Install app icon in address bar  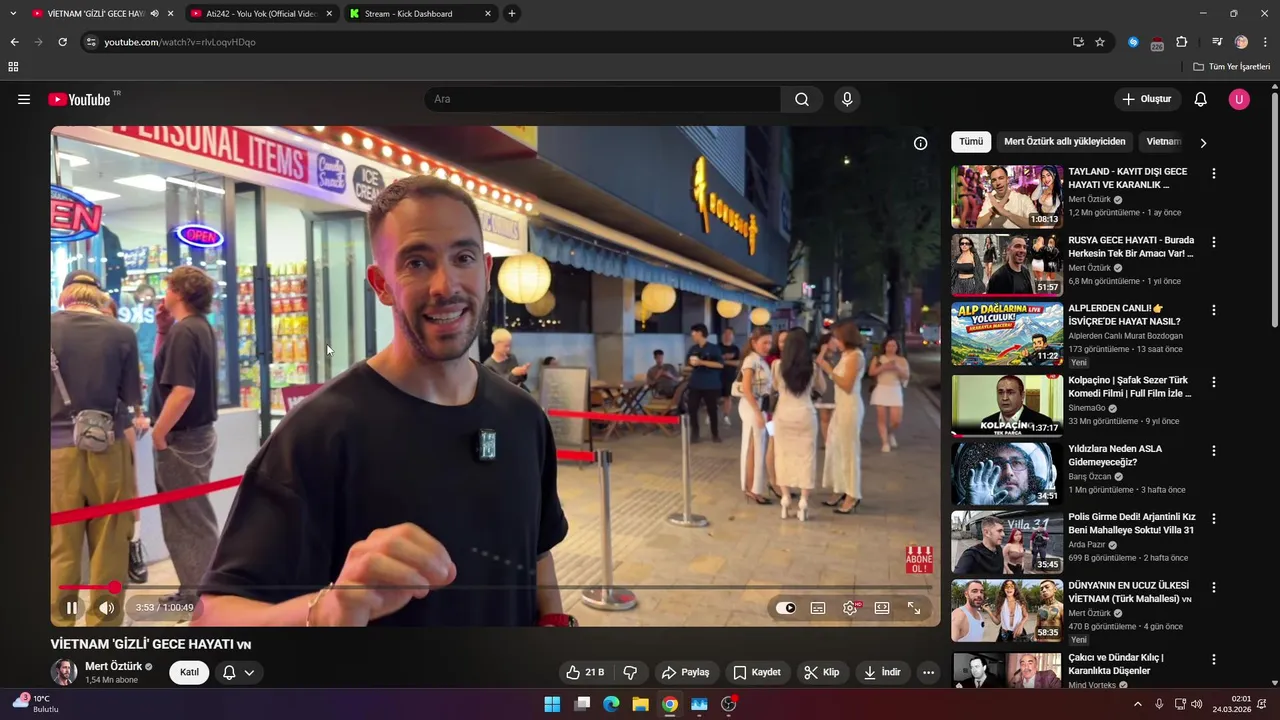(1078, 42)
